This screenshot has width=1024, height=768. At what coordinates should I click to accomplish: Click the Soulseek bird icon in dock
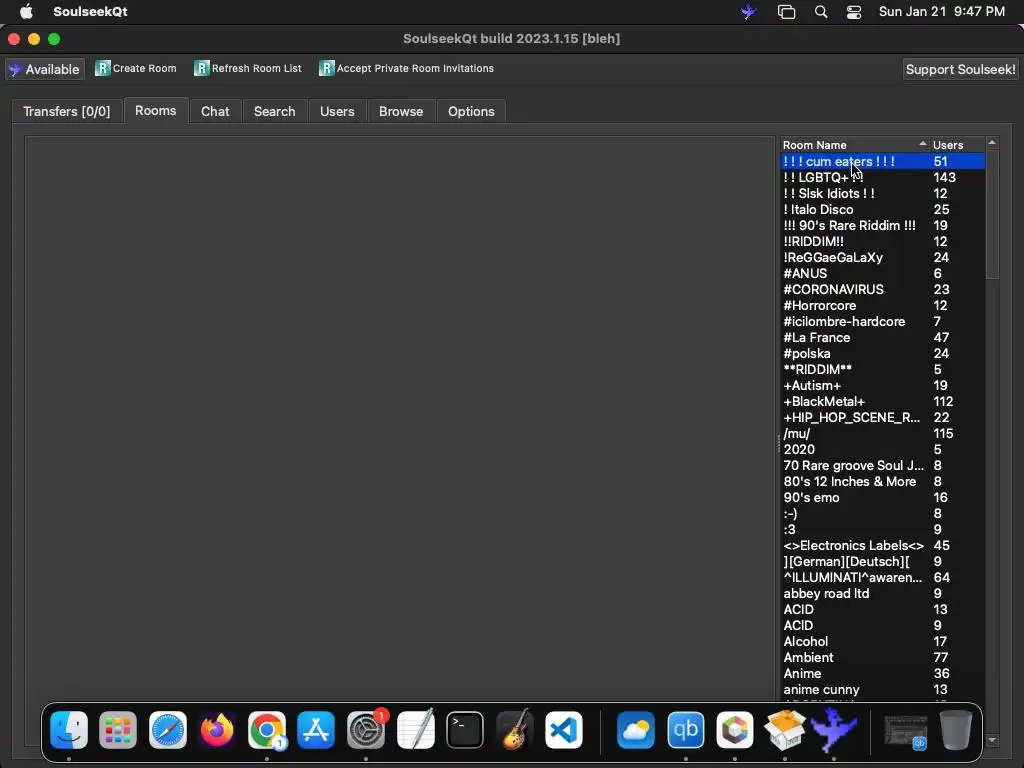click(834, 729)
